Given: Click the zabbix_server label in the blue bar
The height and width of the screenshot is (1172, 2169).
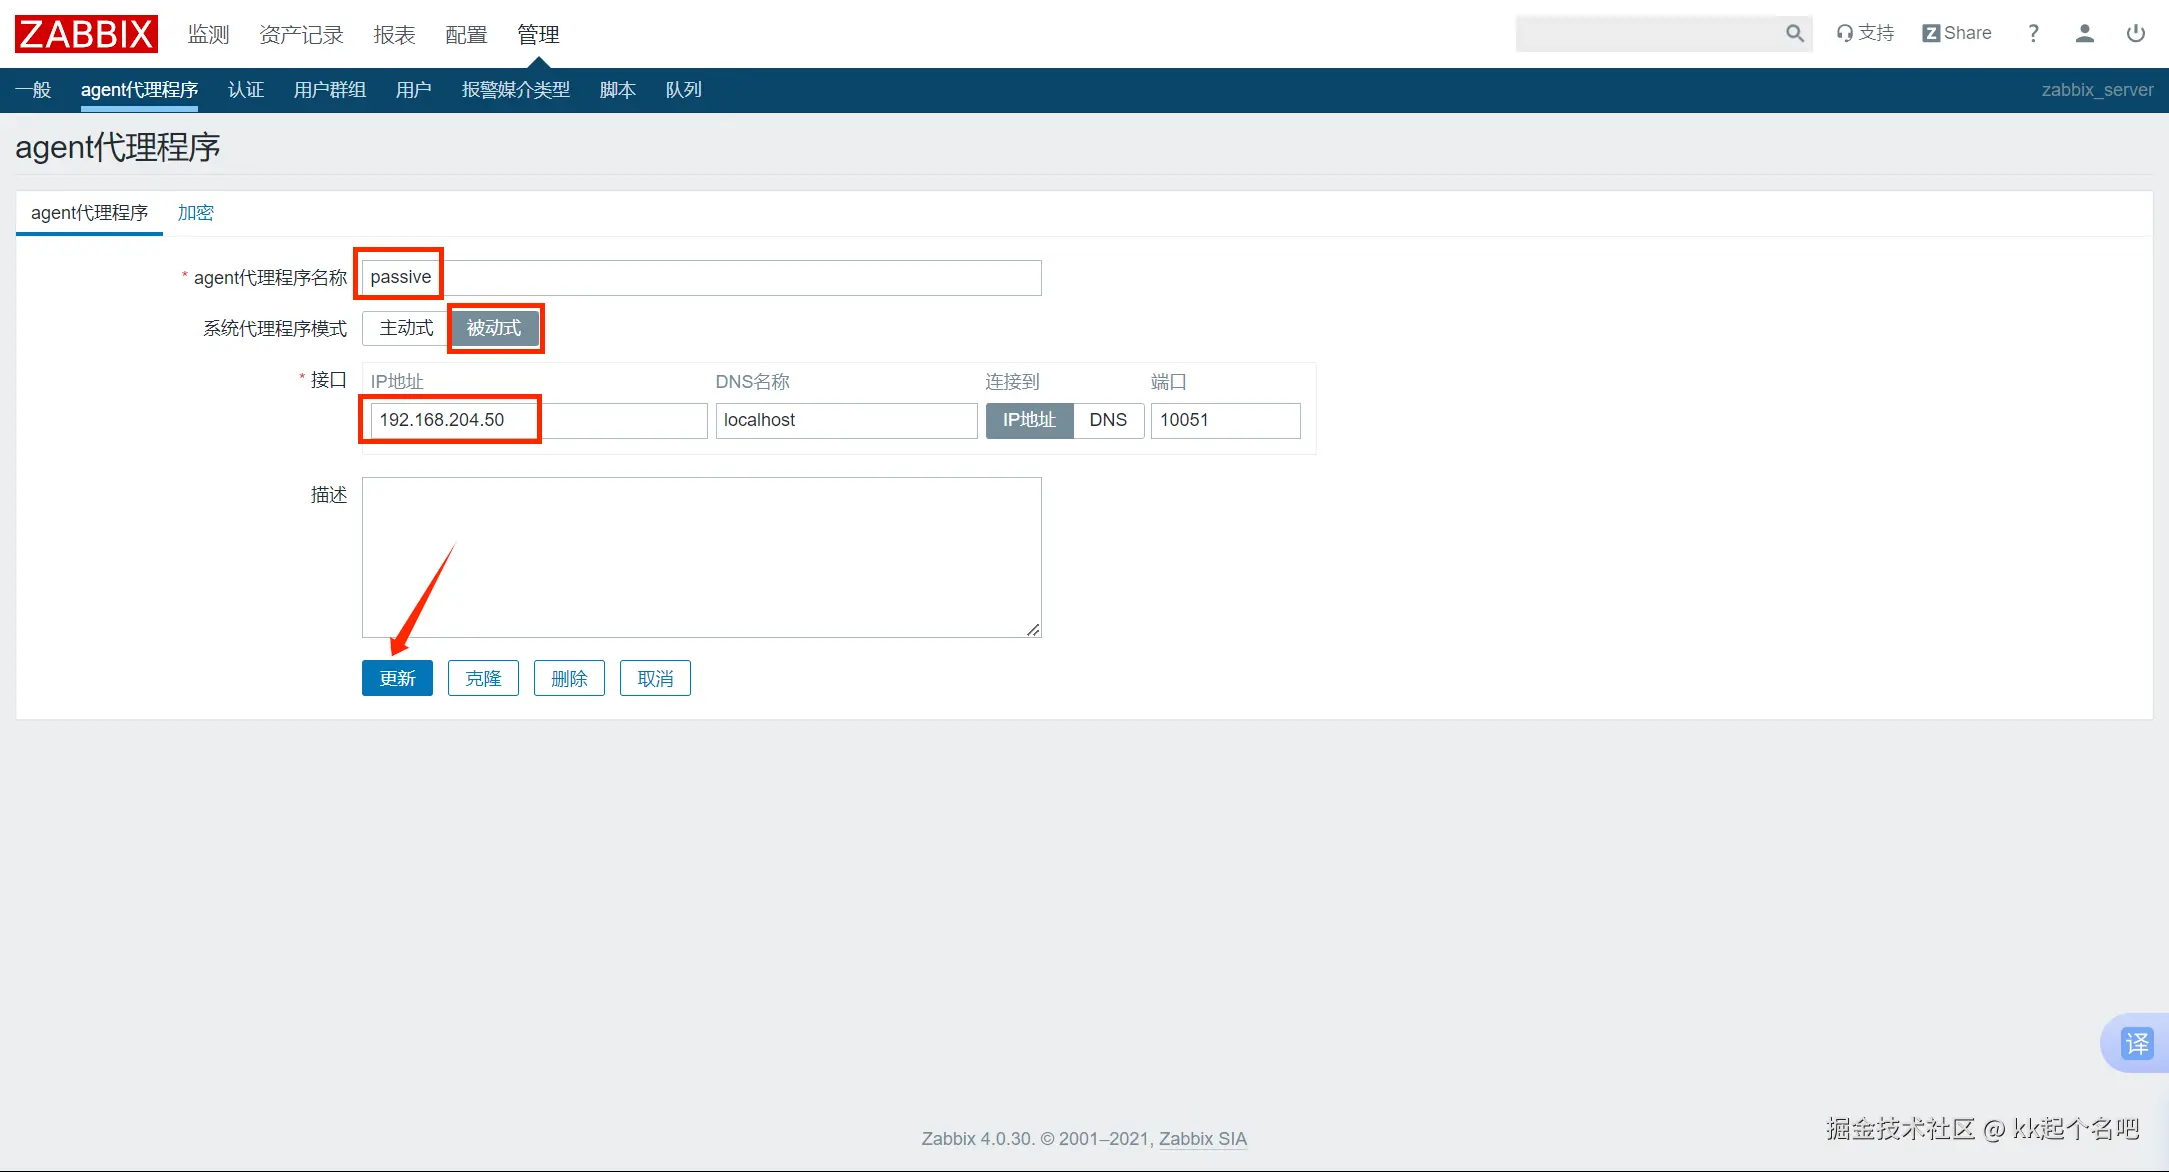Looking at the screenshot, I should (x=2097, y=90).
